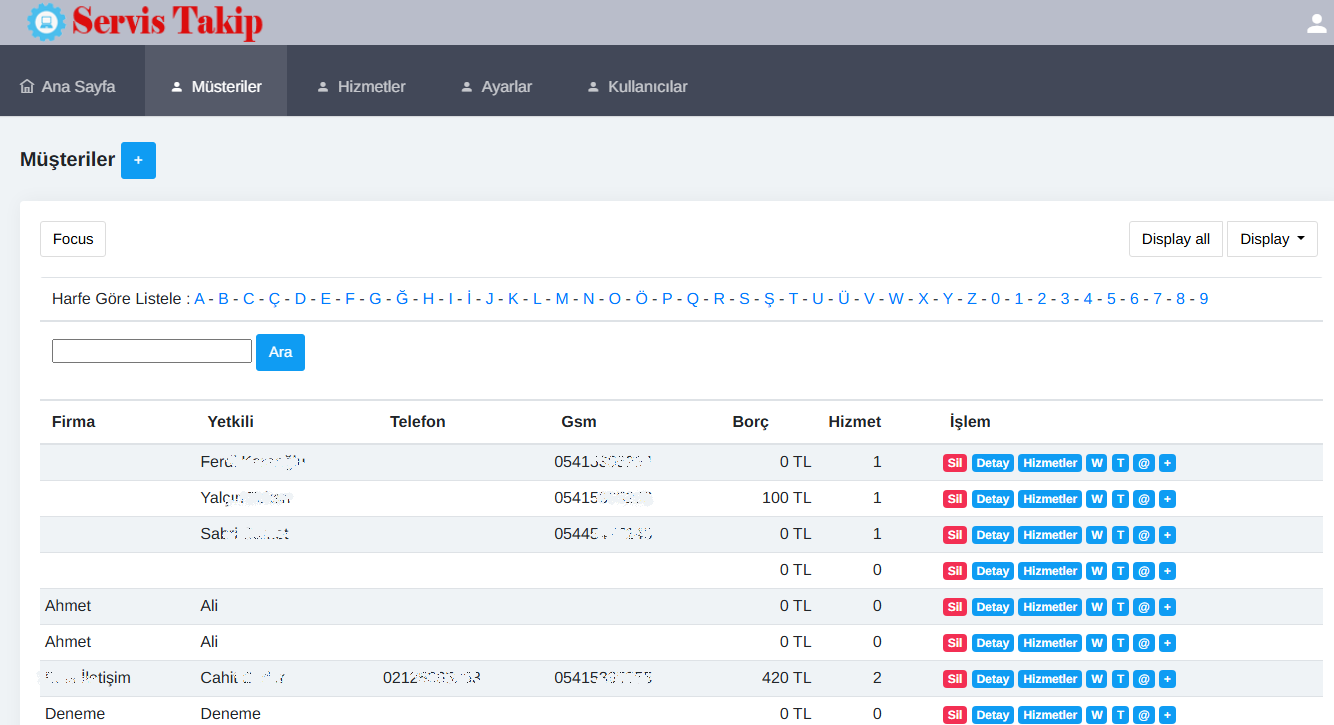This screenshot has height=725, width=1334.
Task: Delete the first customer with Sil
Action: (x=955, y=463)
